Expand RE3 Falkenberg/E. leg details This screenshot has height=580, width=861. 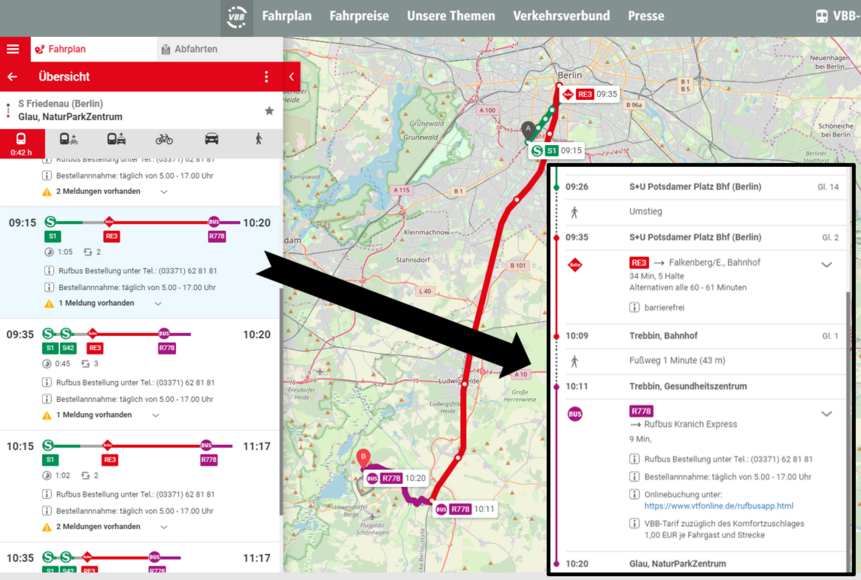click(826, 265)
